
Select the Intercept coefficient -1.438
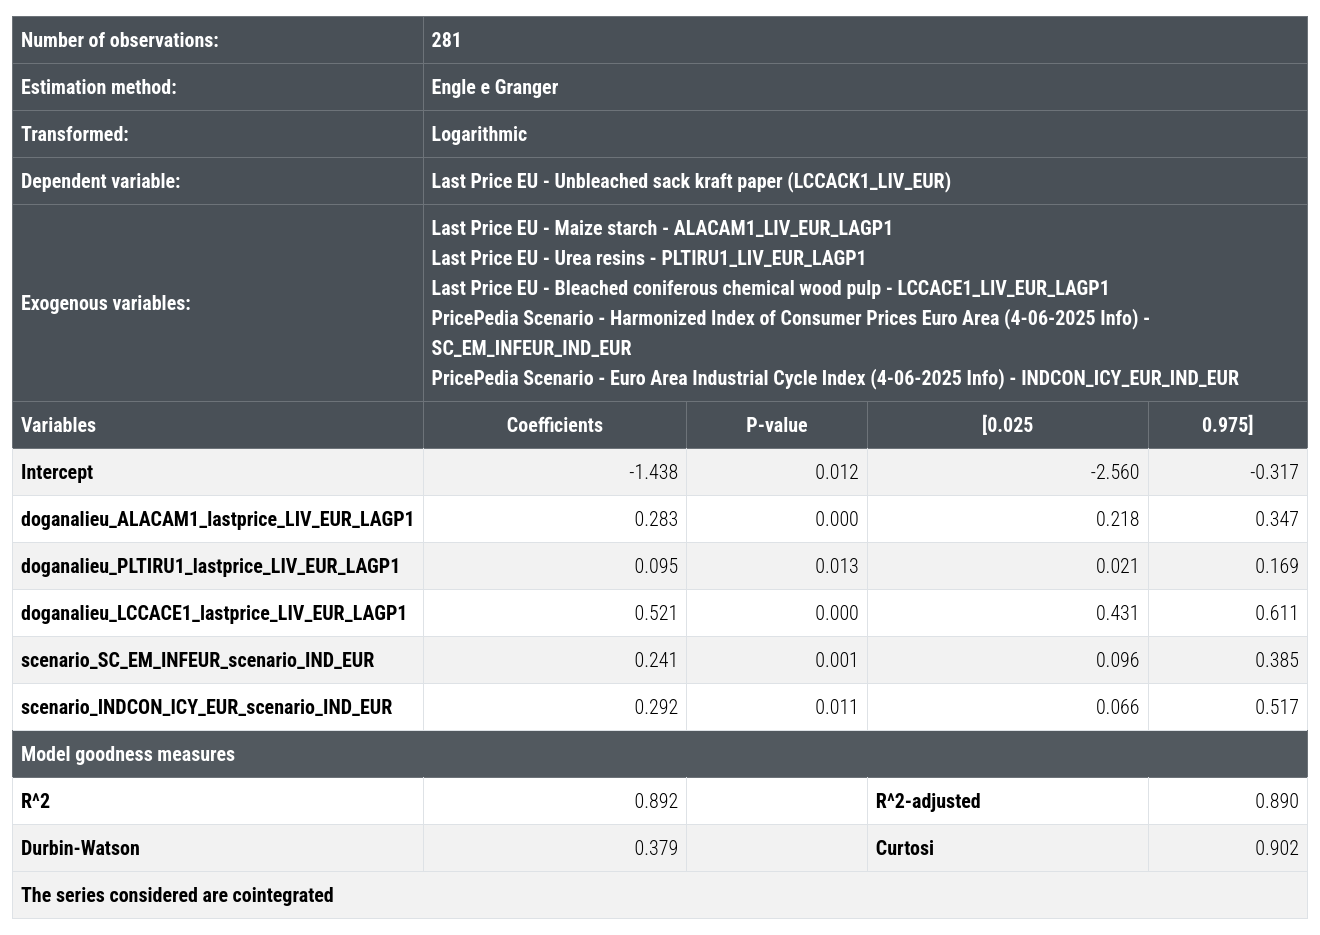point(653,472)
